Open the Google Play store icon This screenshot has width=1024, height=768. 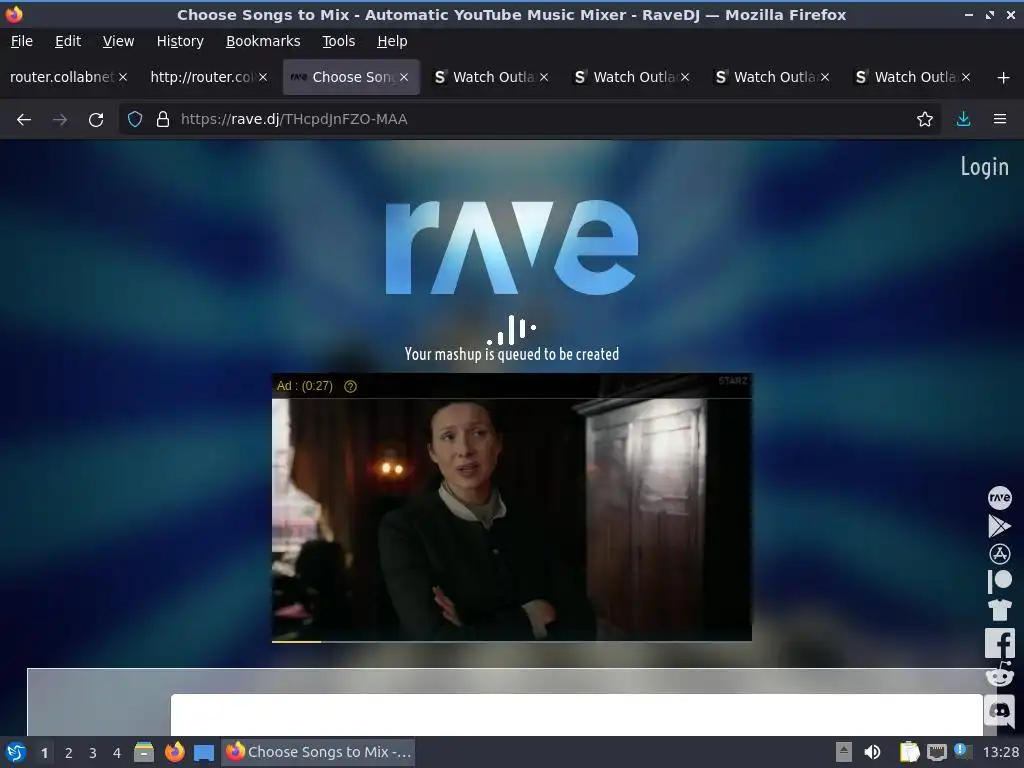999,526
